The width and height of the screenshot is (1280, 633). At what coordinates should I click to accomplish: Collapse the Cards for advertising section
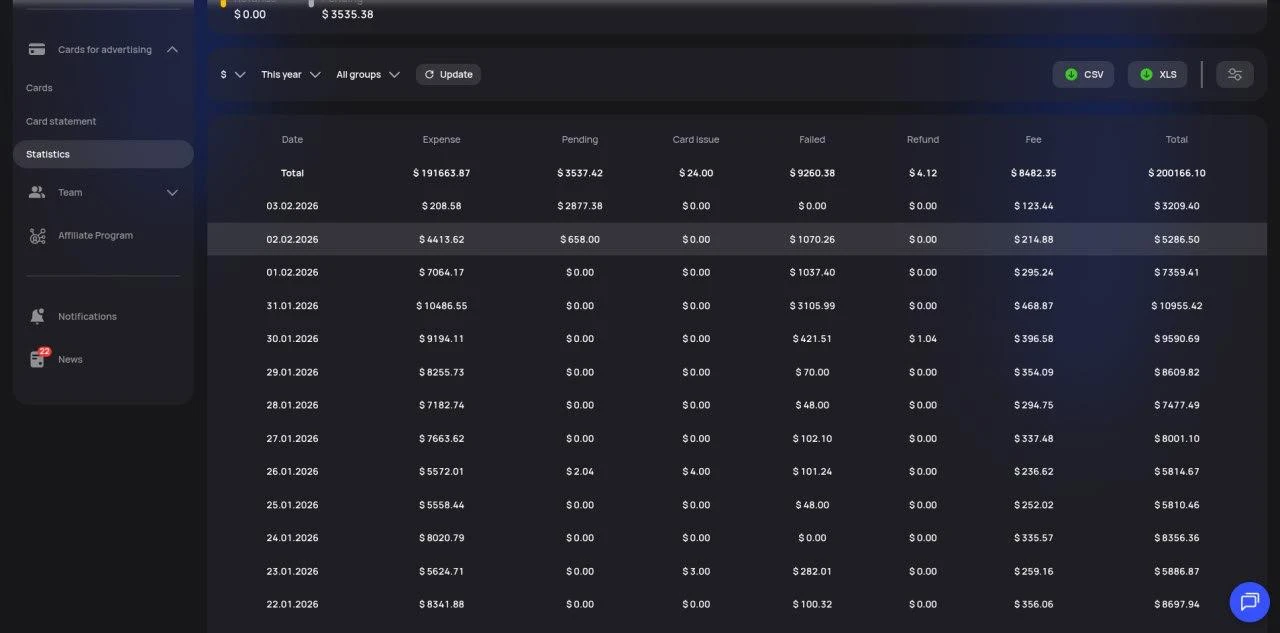[x=172, y=49]
